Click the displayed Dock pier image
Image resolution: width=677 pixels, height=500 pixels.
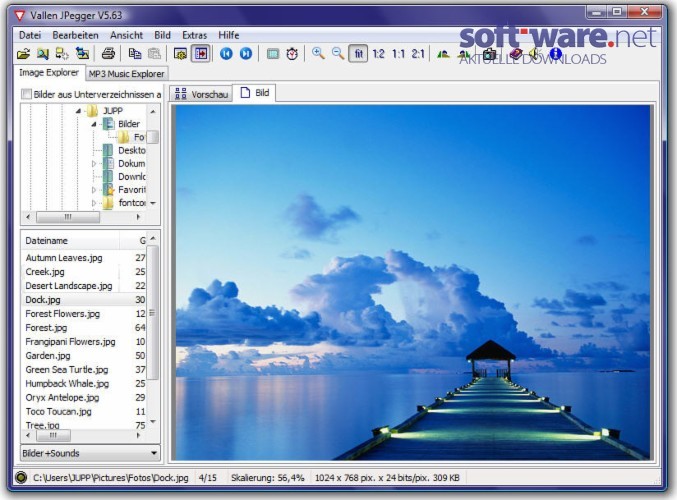click(x=412, y=282)
